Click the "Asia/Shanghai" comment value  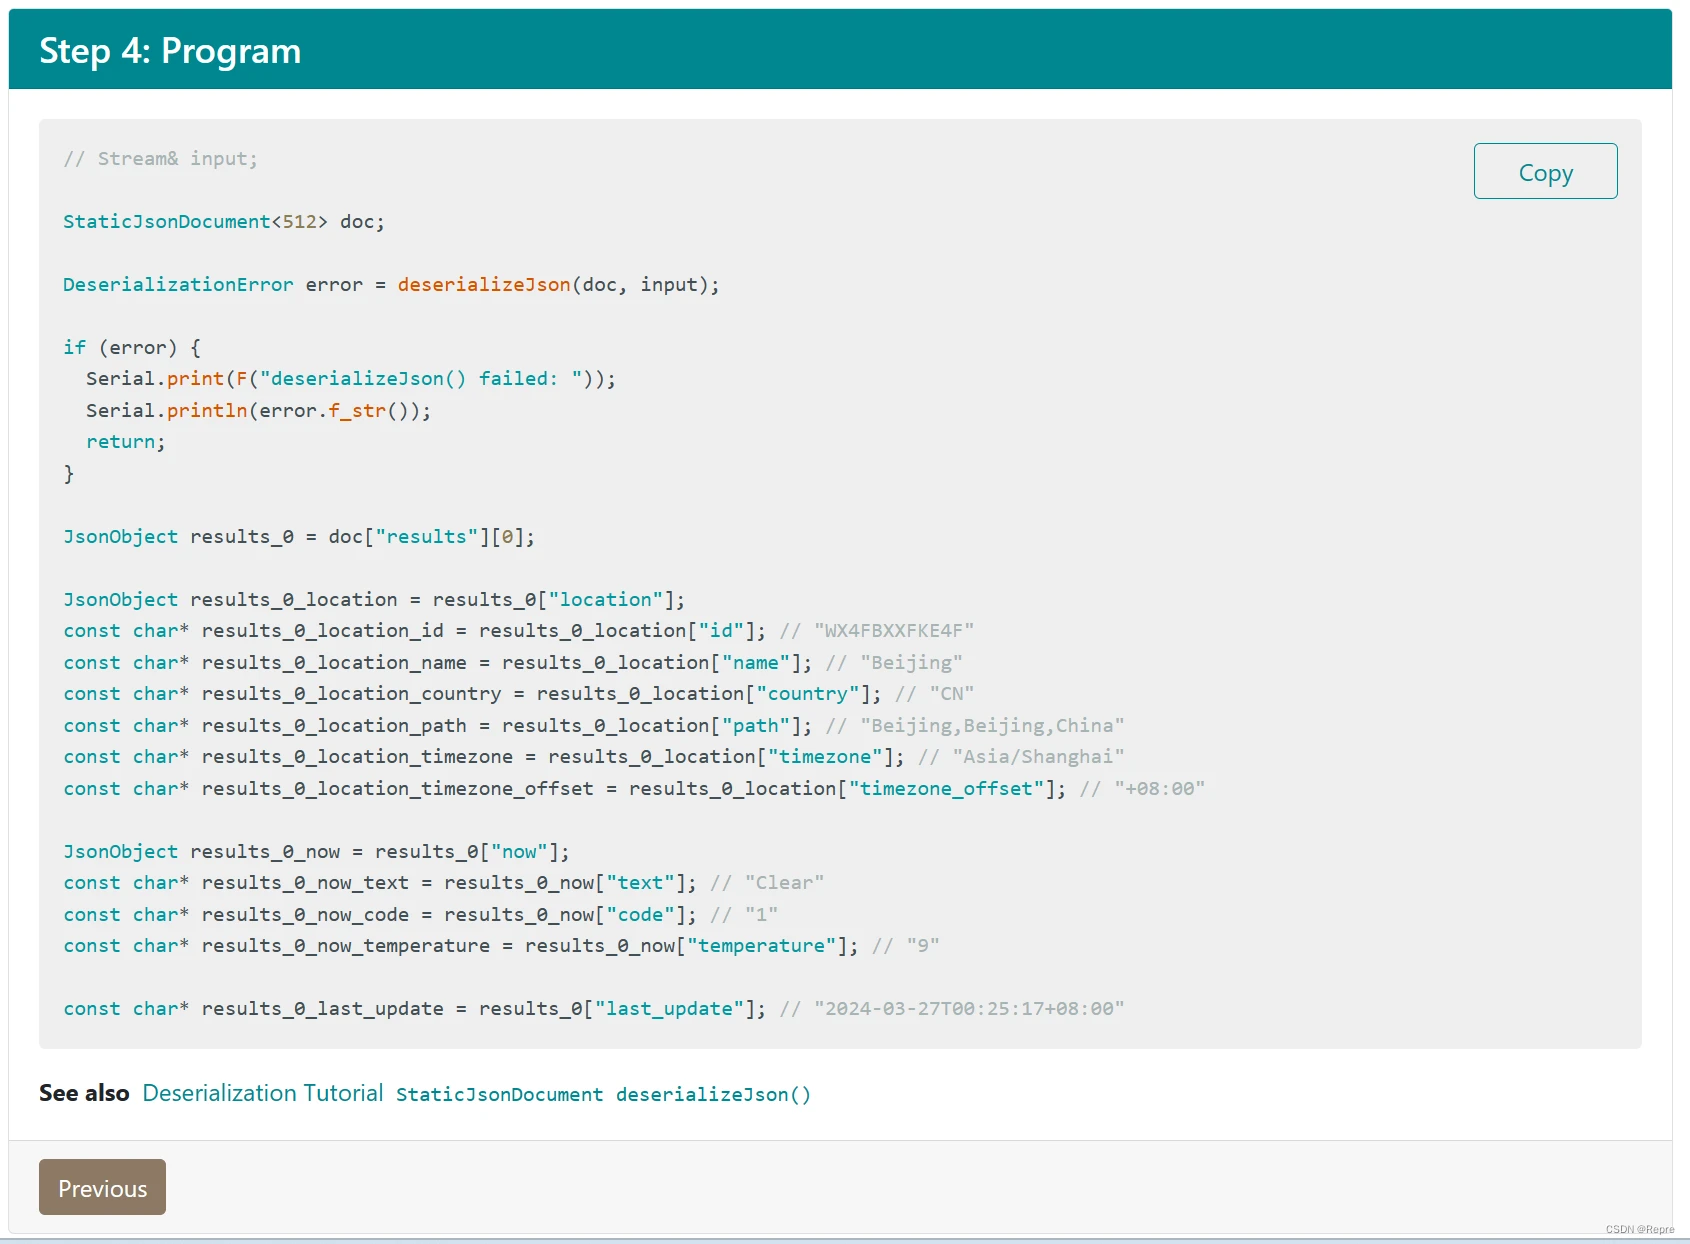(x=1038, y=757)
